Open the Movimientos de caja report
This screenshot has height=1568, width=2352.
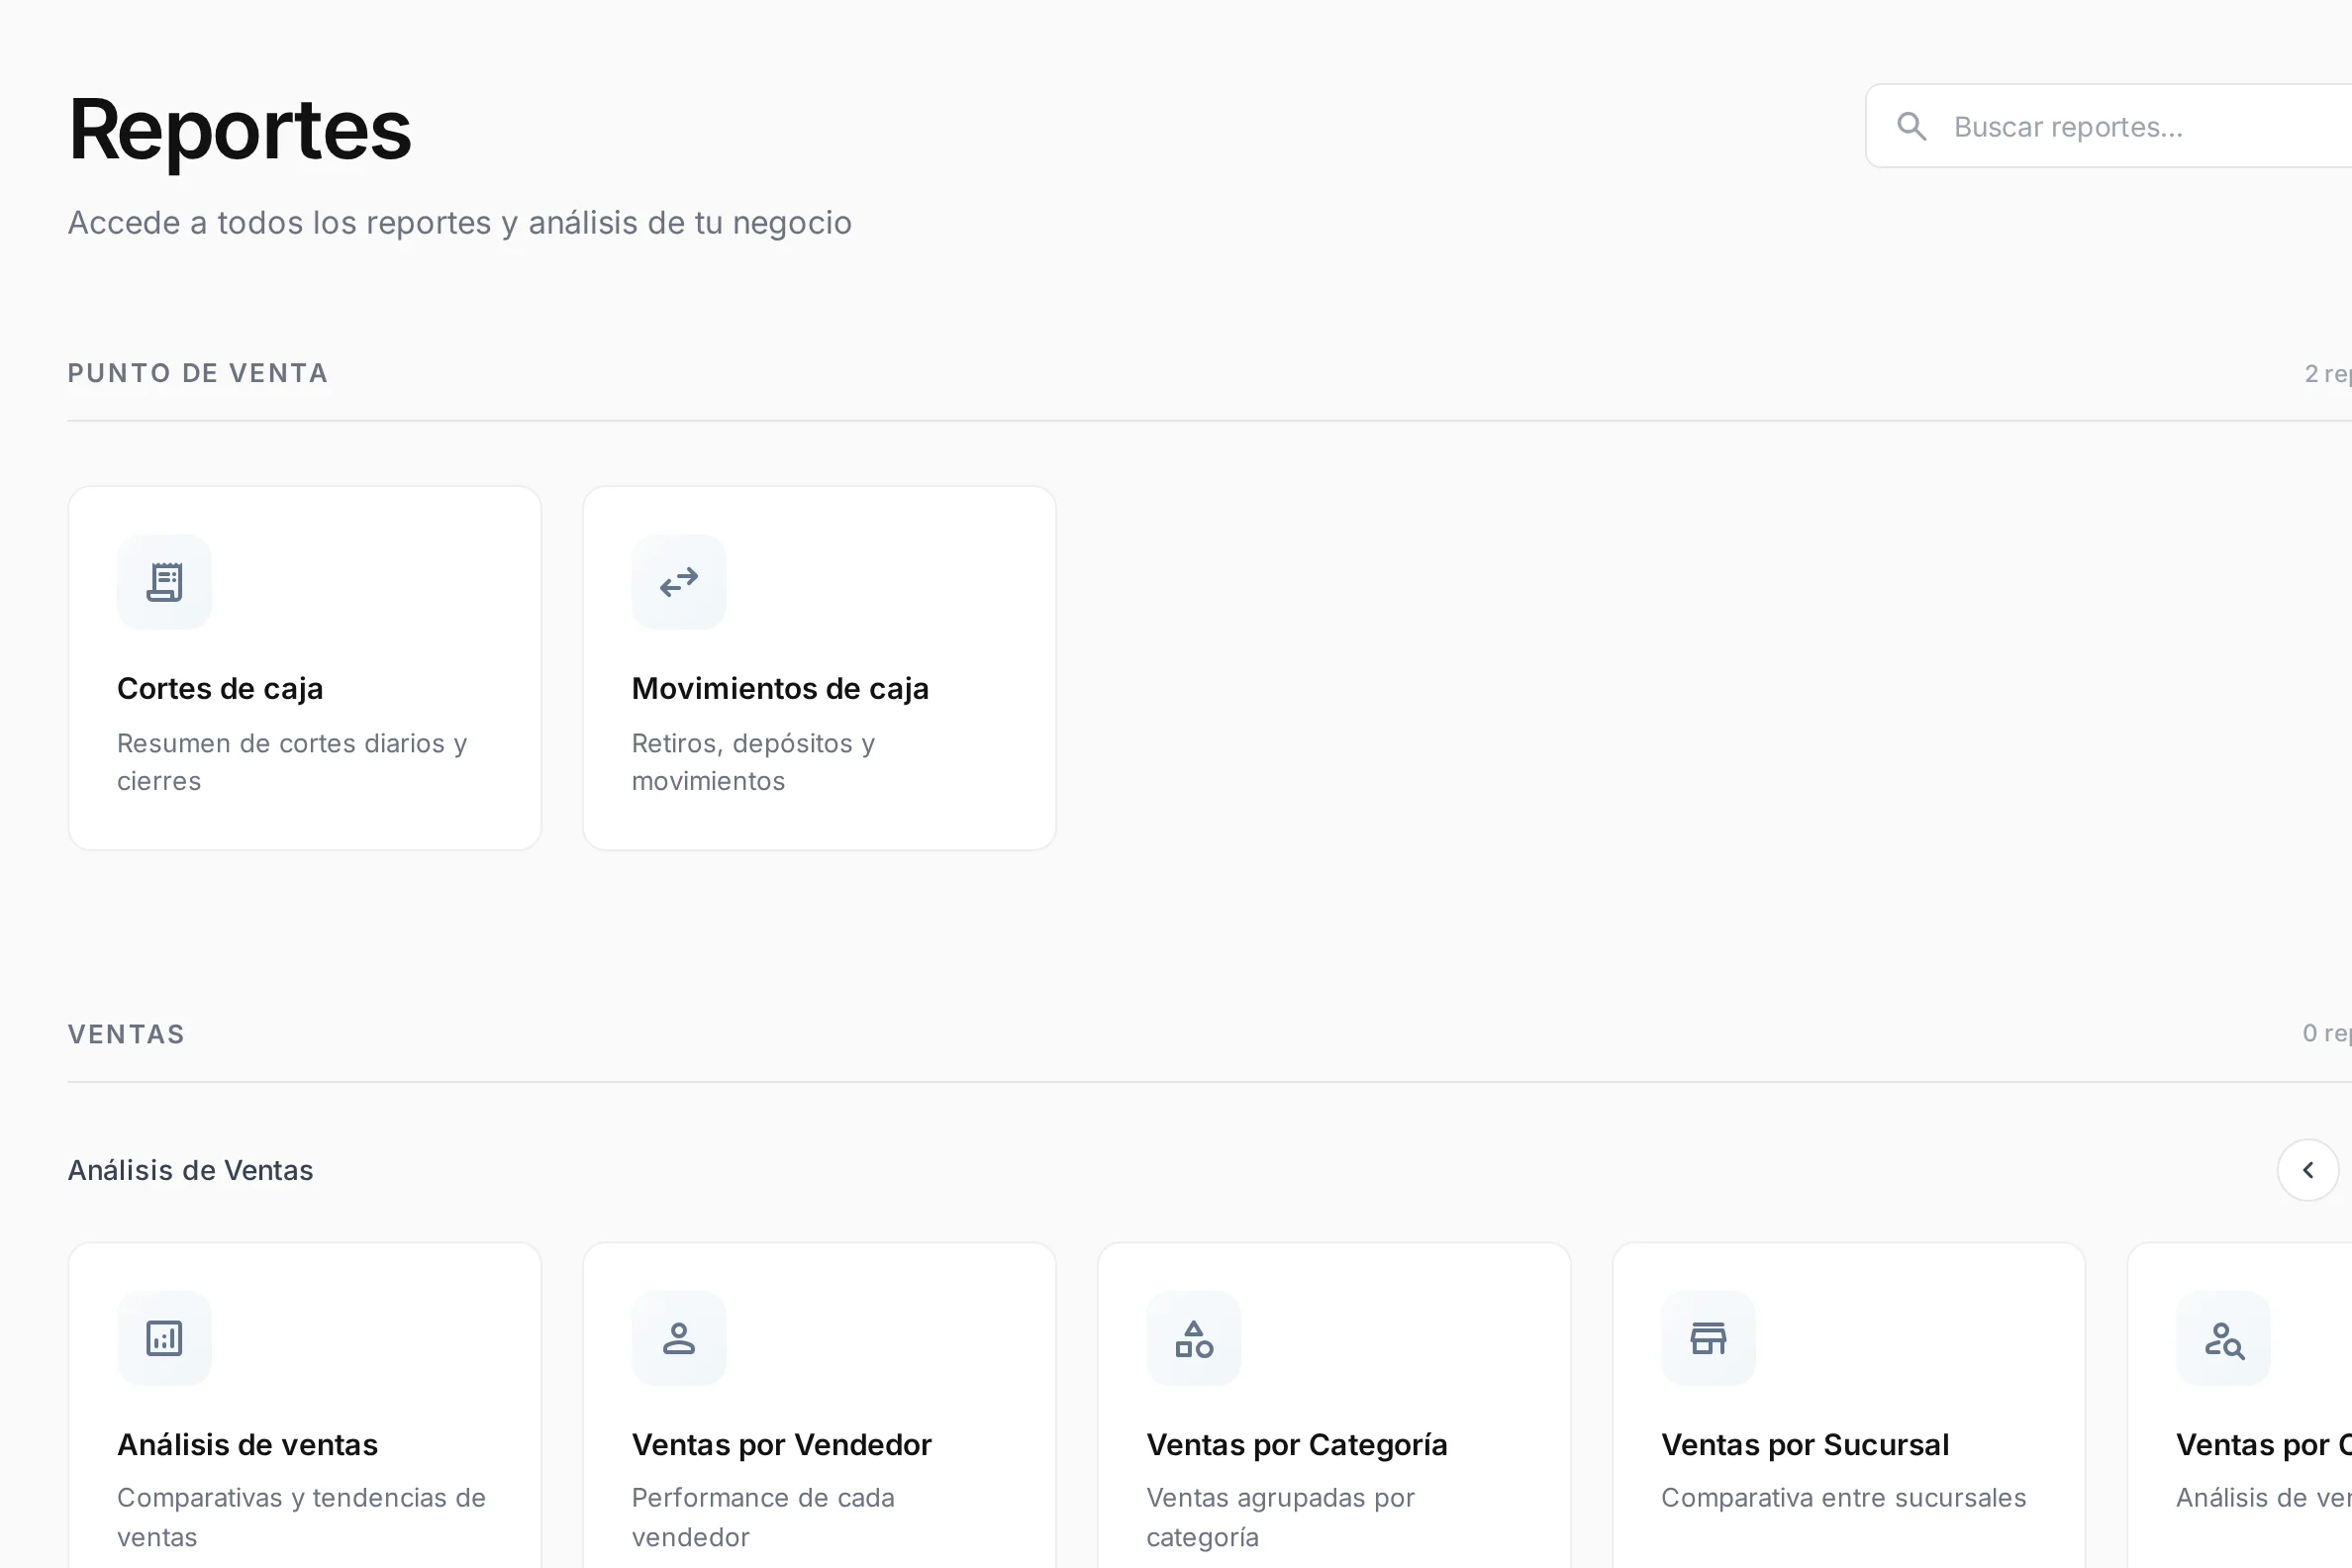(819, 668)
